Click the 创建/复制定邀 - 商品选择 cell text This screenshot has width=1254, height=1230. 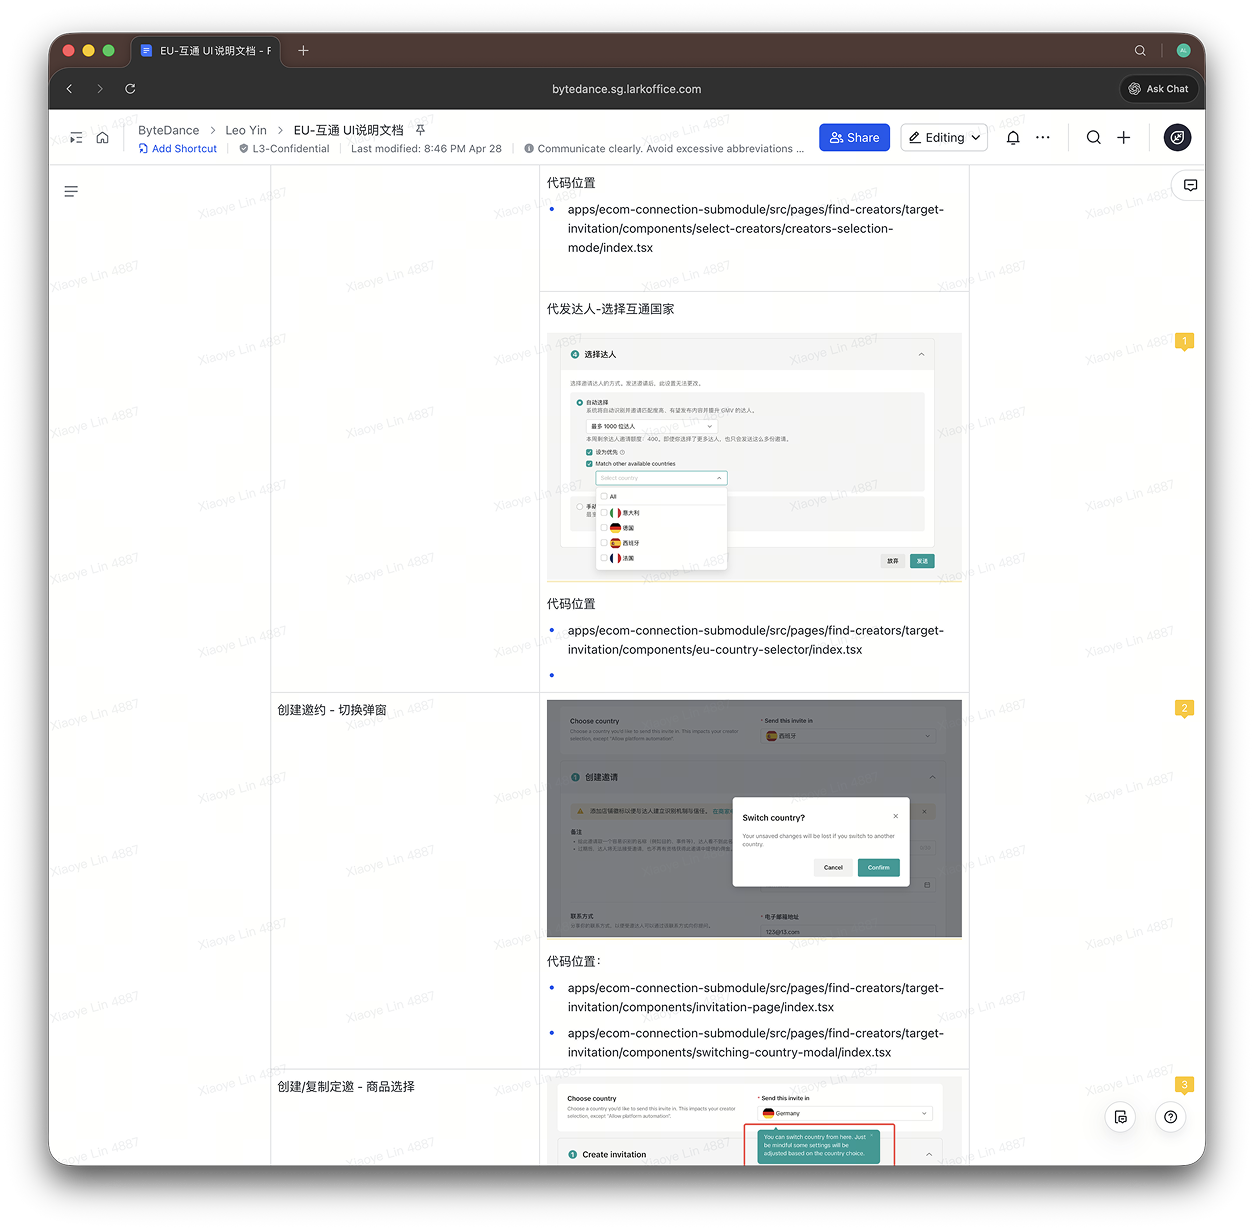(346, 1087)
